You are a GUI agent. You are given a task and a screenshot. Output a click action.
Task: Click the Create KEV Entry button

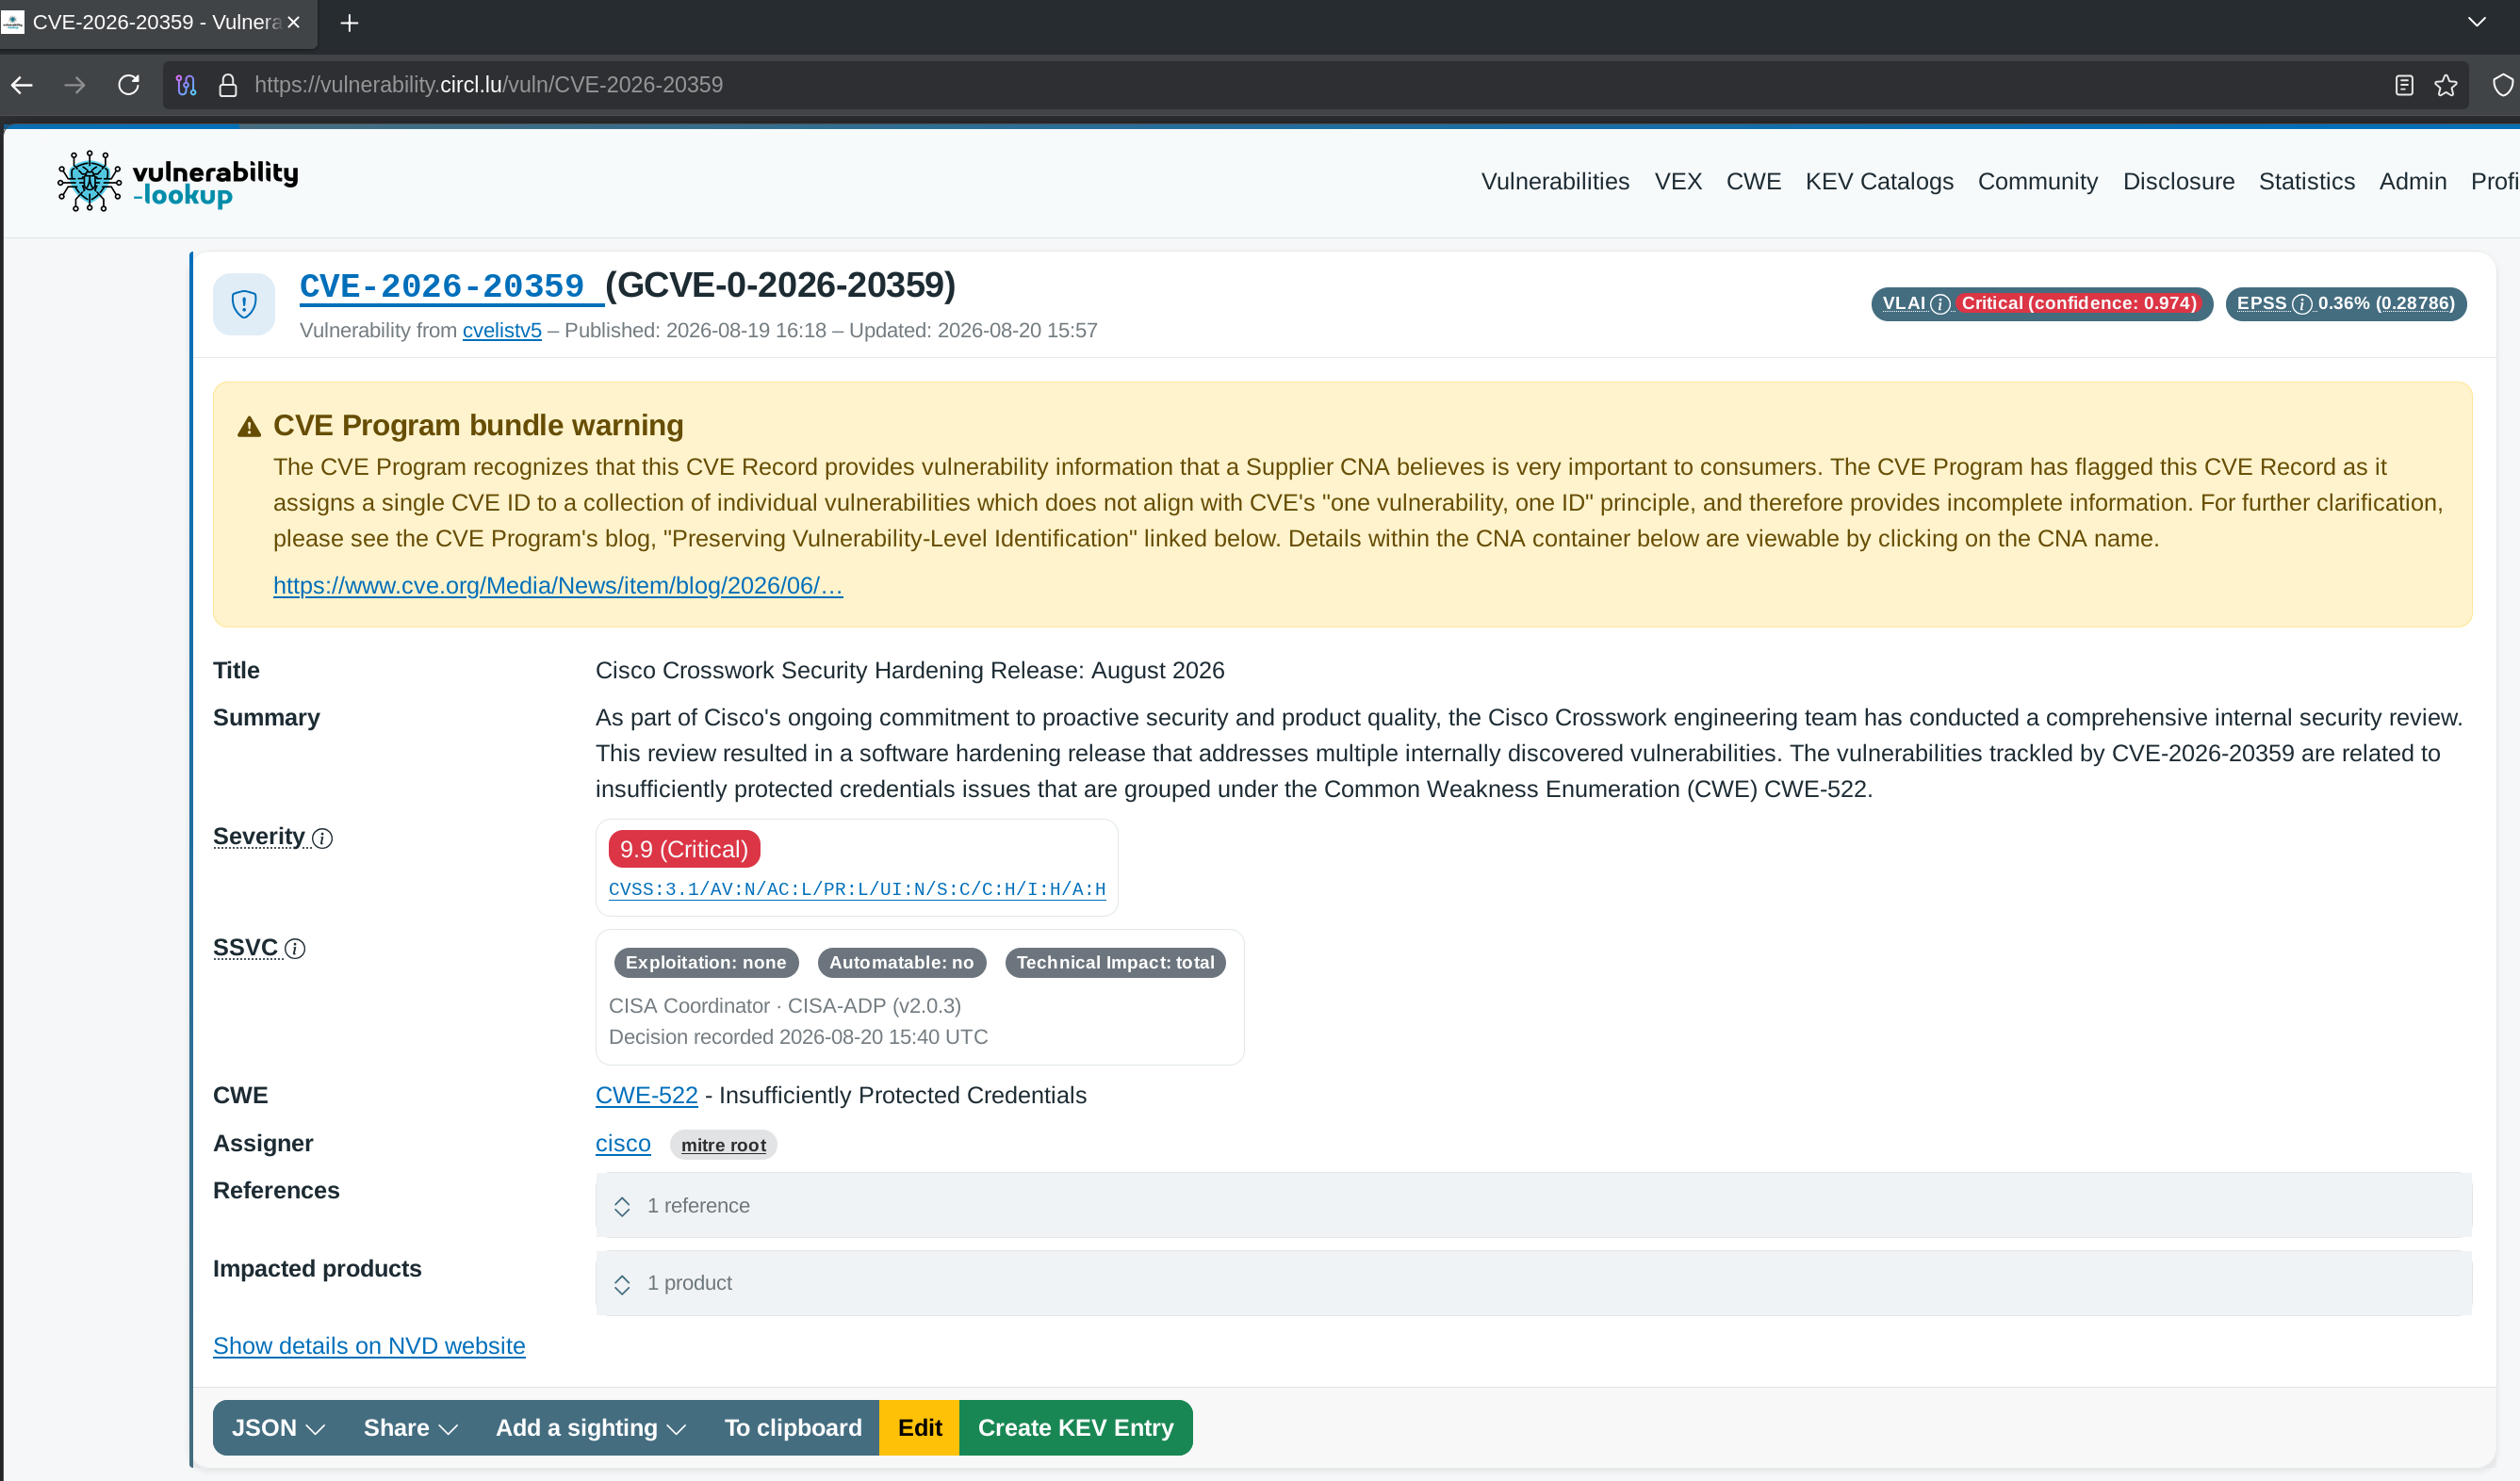click(1076, 1428)
